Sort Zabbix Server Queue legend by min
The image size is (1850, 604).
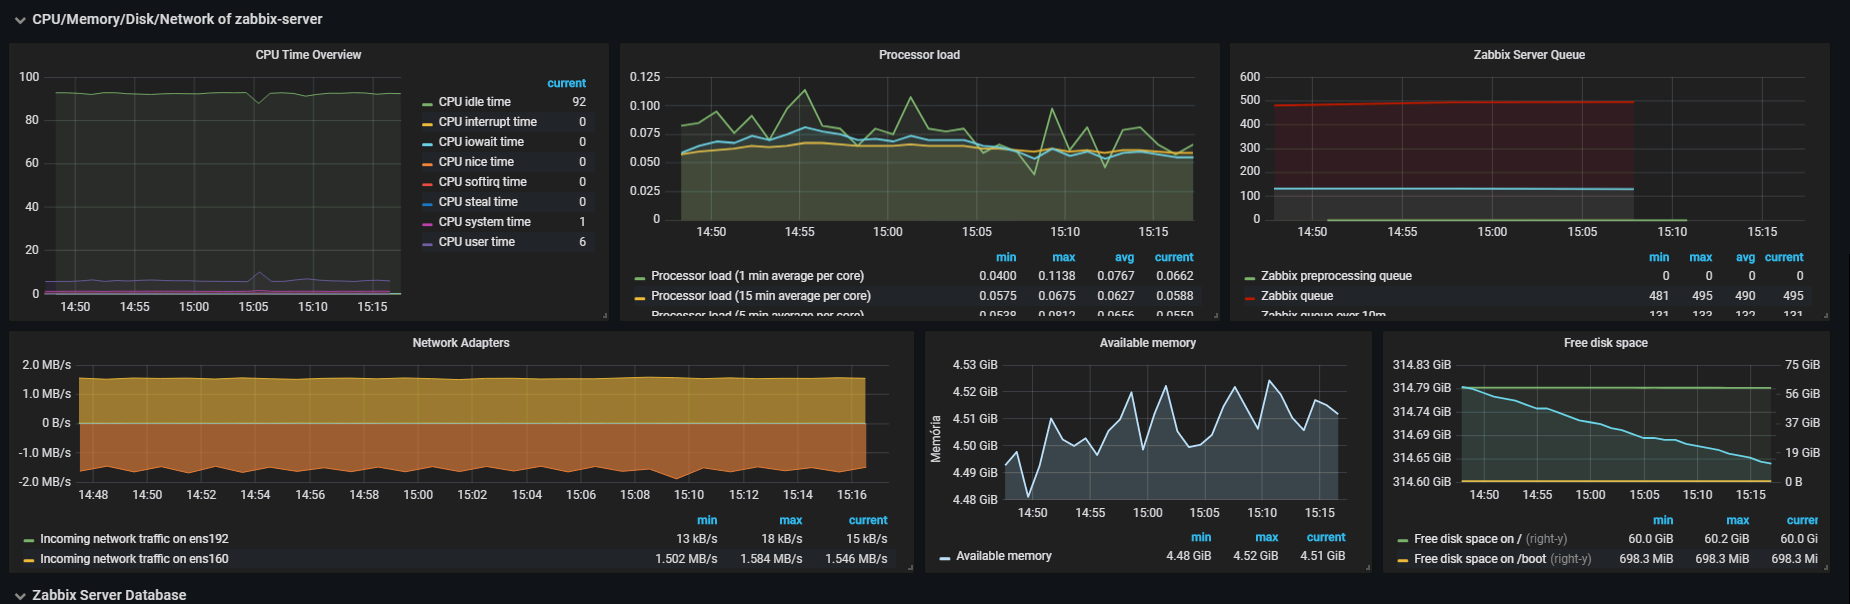tap(1659, 257)
